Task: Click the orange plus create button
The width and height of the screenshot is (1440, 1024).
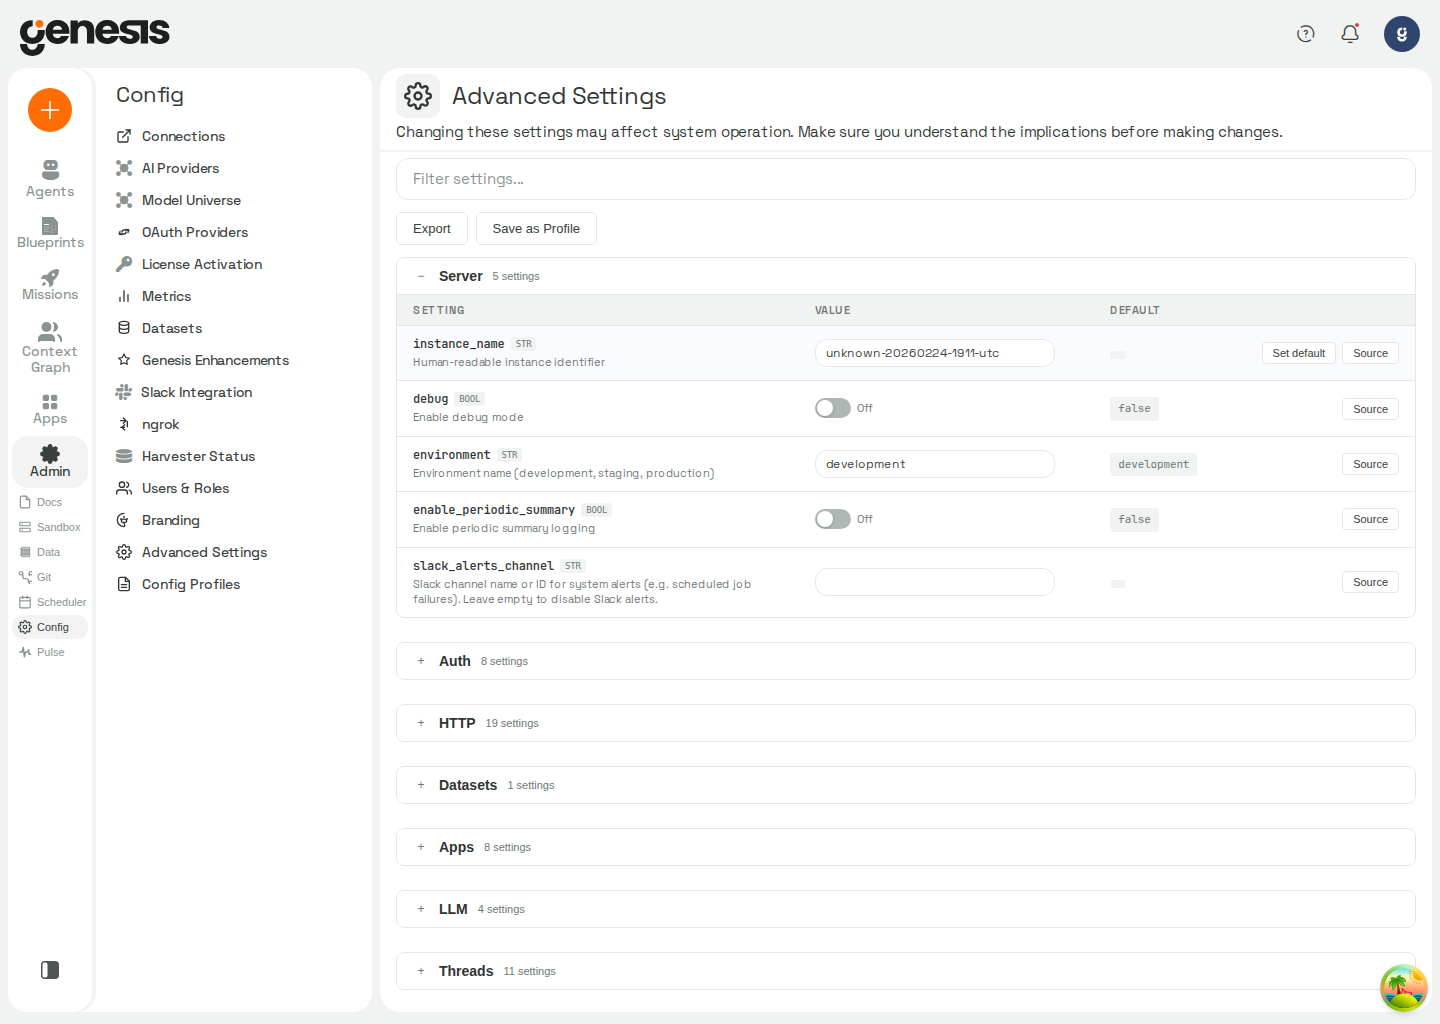Action: click(50, 110)
